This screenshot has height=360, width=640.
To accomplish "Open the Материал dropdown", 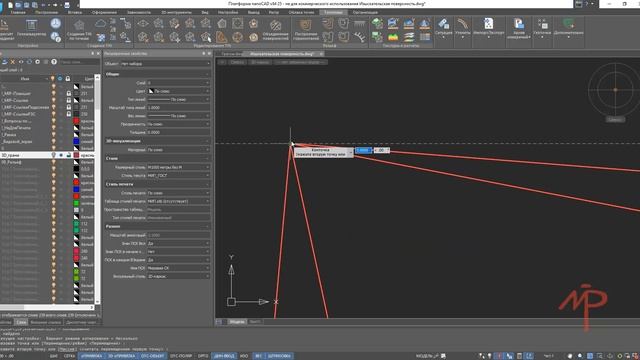I will (178, 150).
